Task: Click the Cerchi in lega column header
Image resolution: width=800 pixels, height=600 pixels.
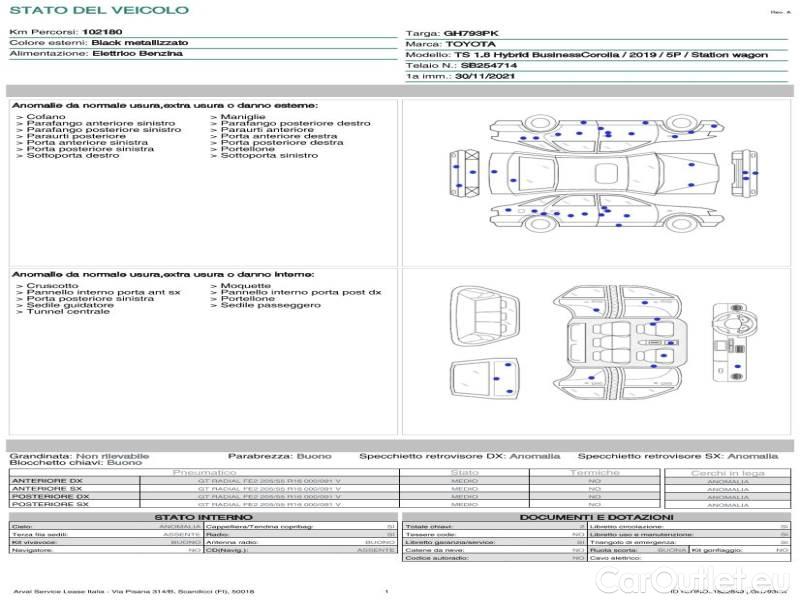Action: point(727,472)
